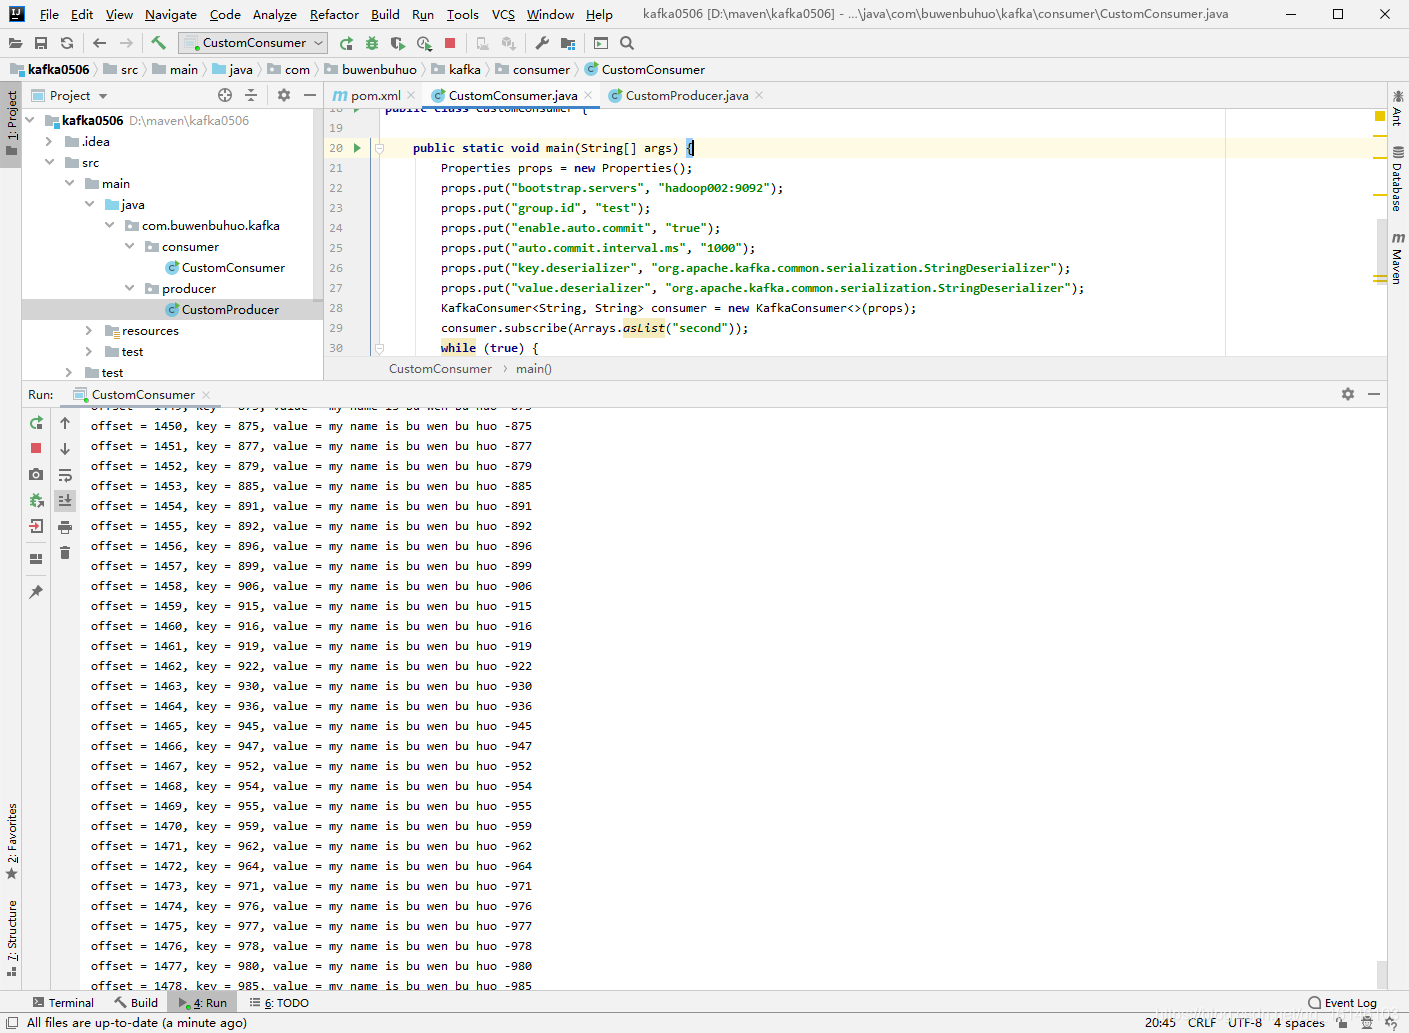The image size is (1409, 1033).
Task: Rerun CustomConsumer in the Run panel
Action: pos(36,423)
